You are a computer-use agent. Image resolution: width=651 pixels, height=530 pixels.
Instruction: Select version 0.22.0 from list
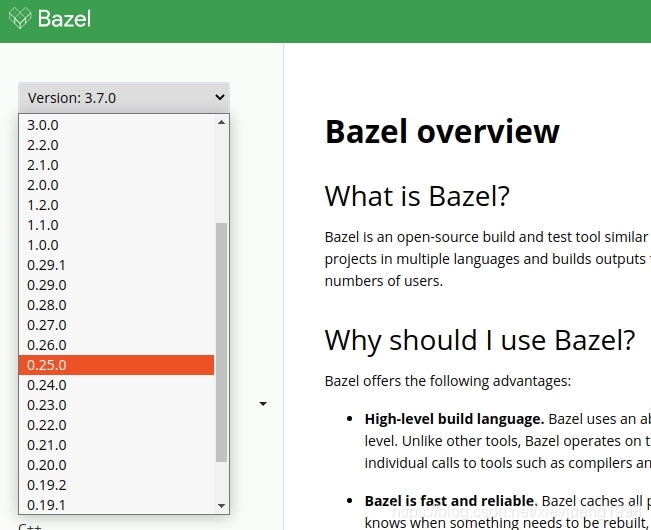tap(116, 425)
